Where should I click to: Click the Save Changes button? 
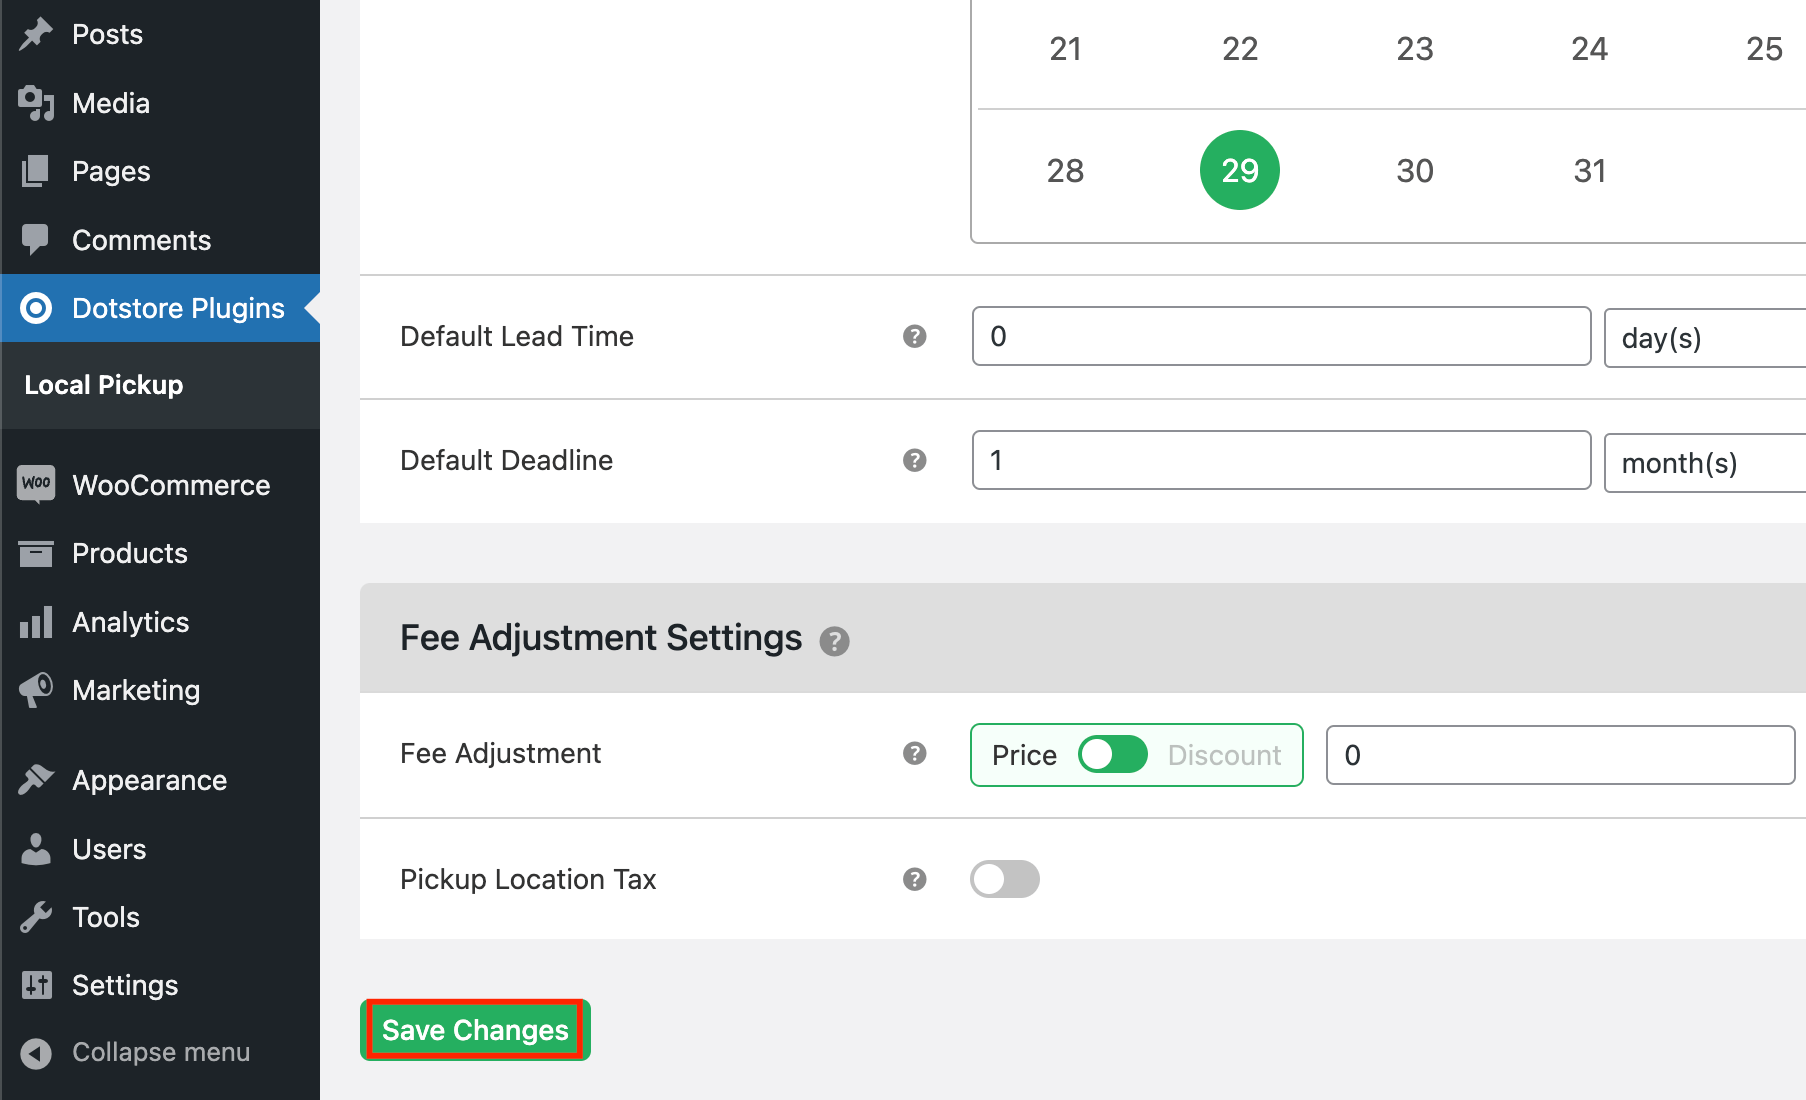point(474,1029)
